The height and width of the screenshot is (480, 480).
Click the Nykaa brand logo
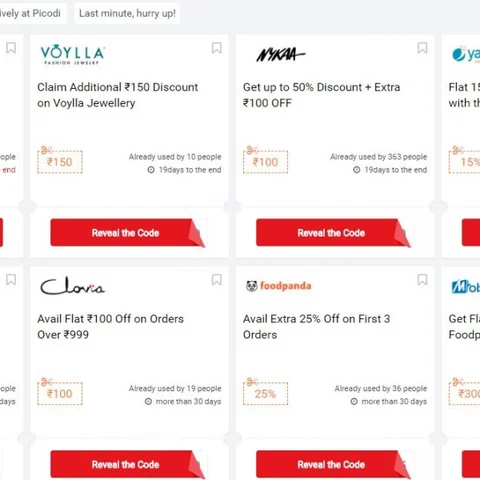click(281, 55)
